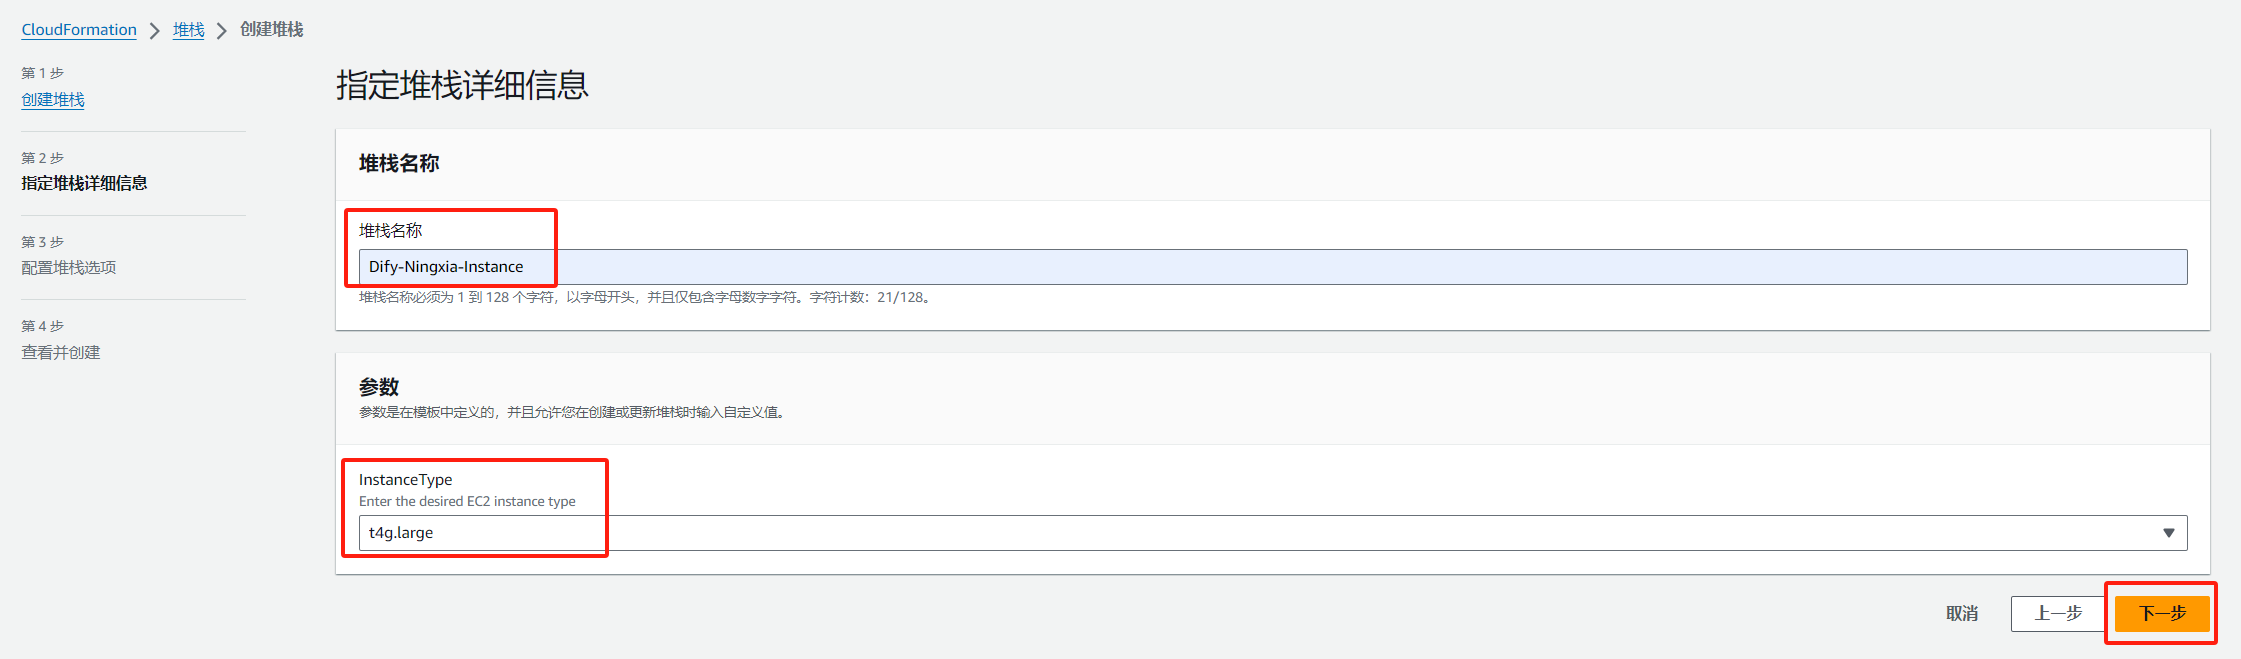Viewport: 2241px width, 659px height.
Task: Click the 第 3 步 step label
Action: pyautogui.click(x=43, y=242)
